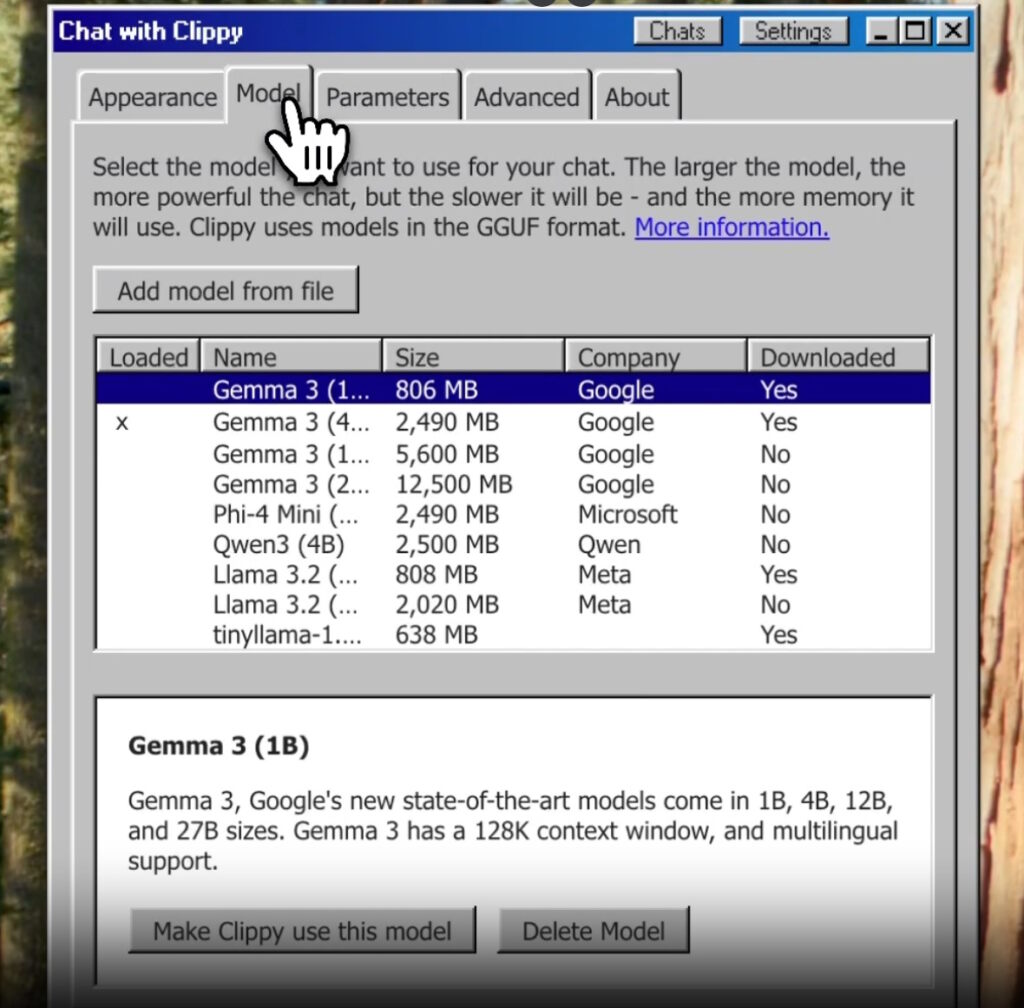Open the Advanced tab
This screenshot has height=1008, width=1024.
click(526, 97)
